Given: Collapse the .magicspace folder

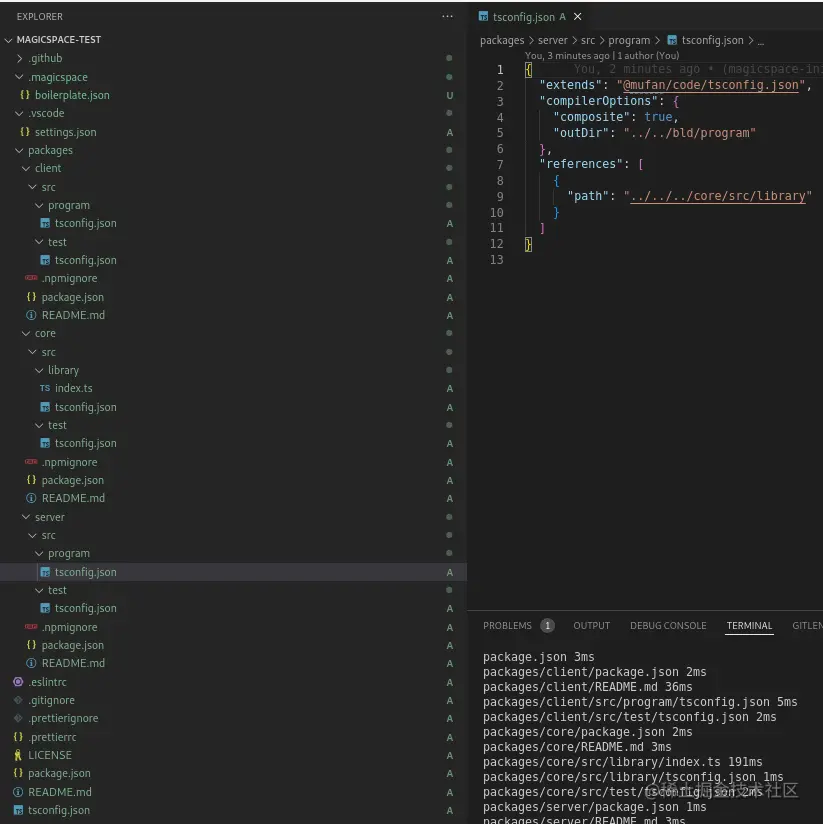Looking at the screenshot, I should click(19, 77).
